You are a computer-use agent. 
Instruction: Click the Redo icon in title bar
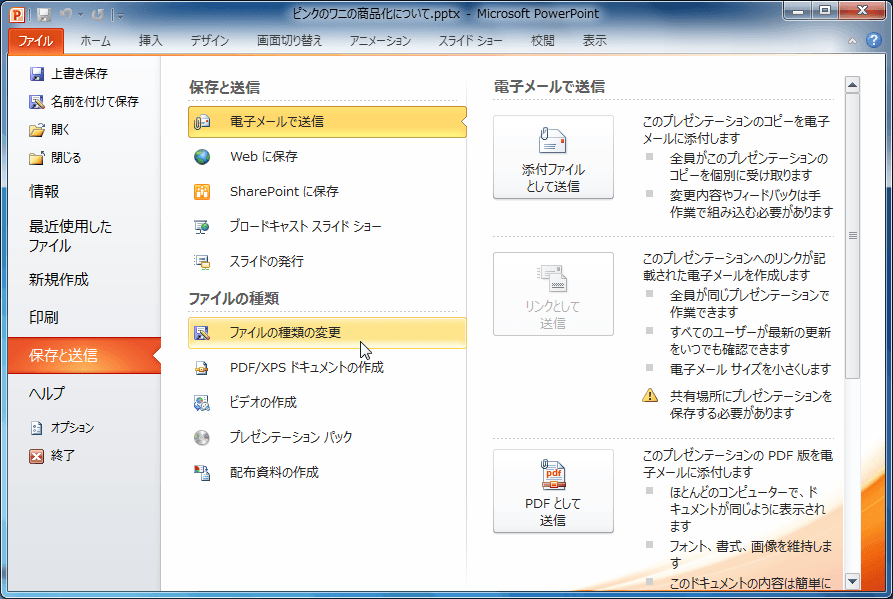click(98, 14)
